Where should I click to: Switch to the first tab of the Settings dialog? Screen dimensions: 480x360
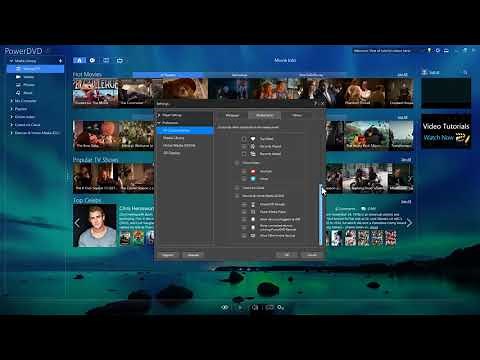232,115
